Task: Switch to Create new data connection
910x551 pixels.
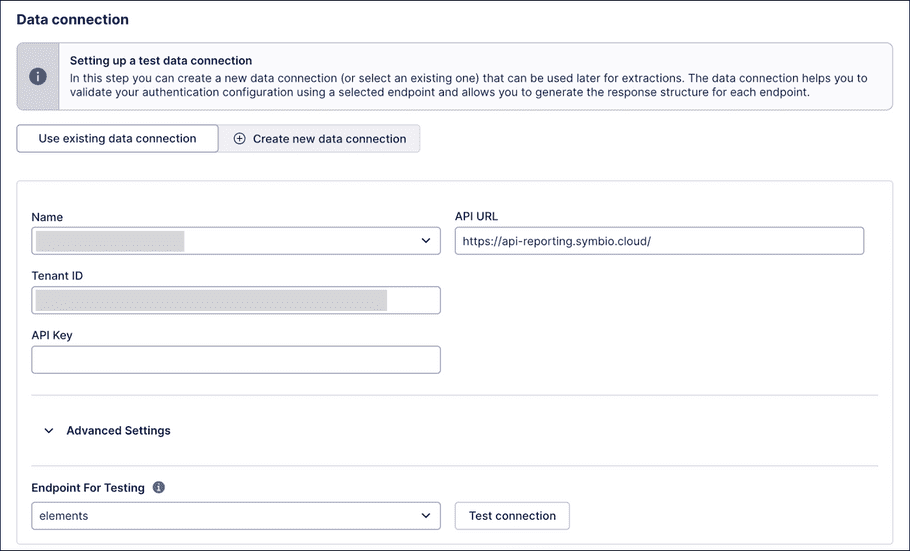Action: click(319, 139)
